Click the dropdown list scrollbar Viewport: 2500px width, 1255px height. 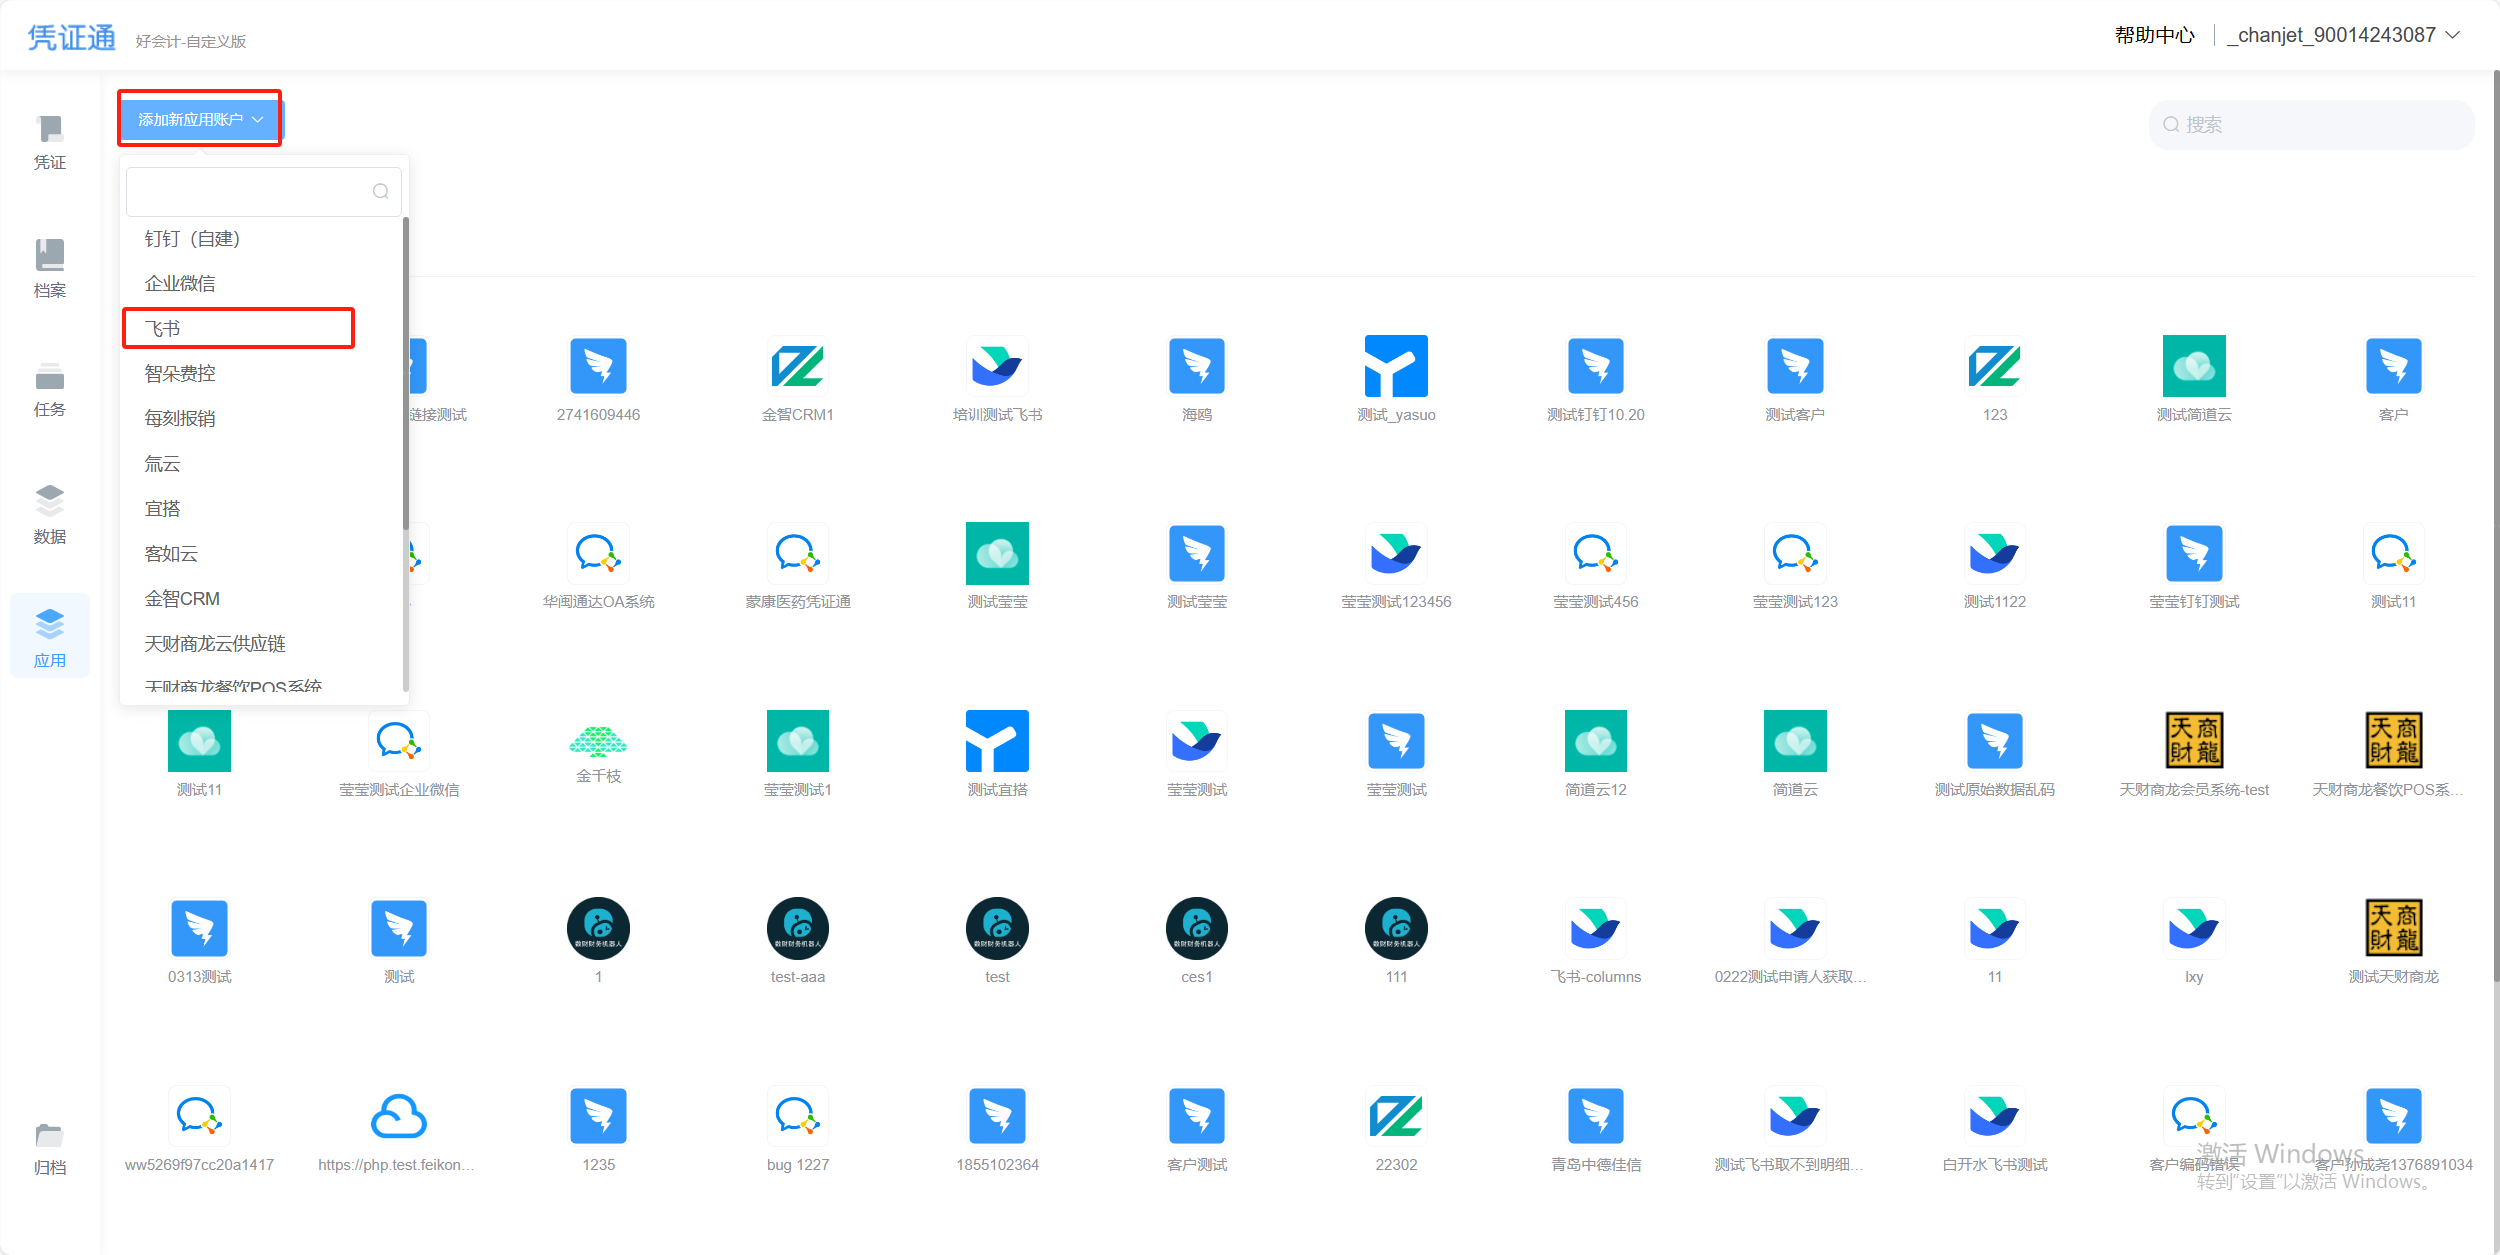405,374
